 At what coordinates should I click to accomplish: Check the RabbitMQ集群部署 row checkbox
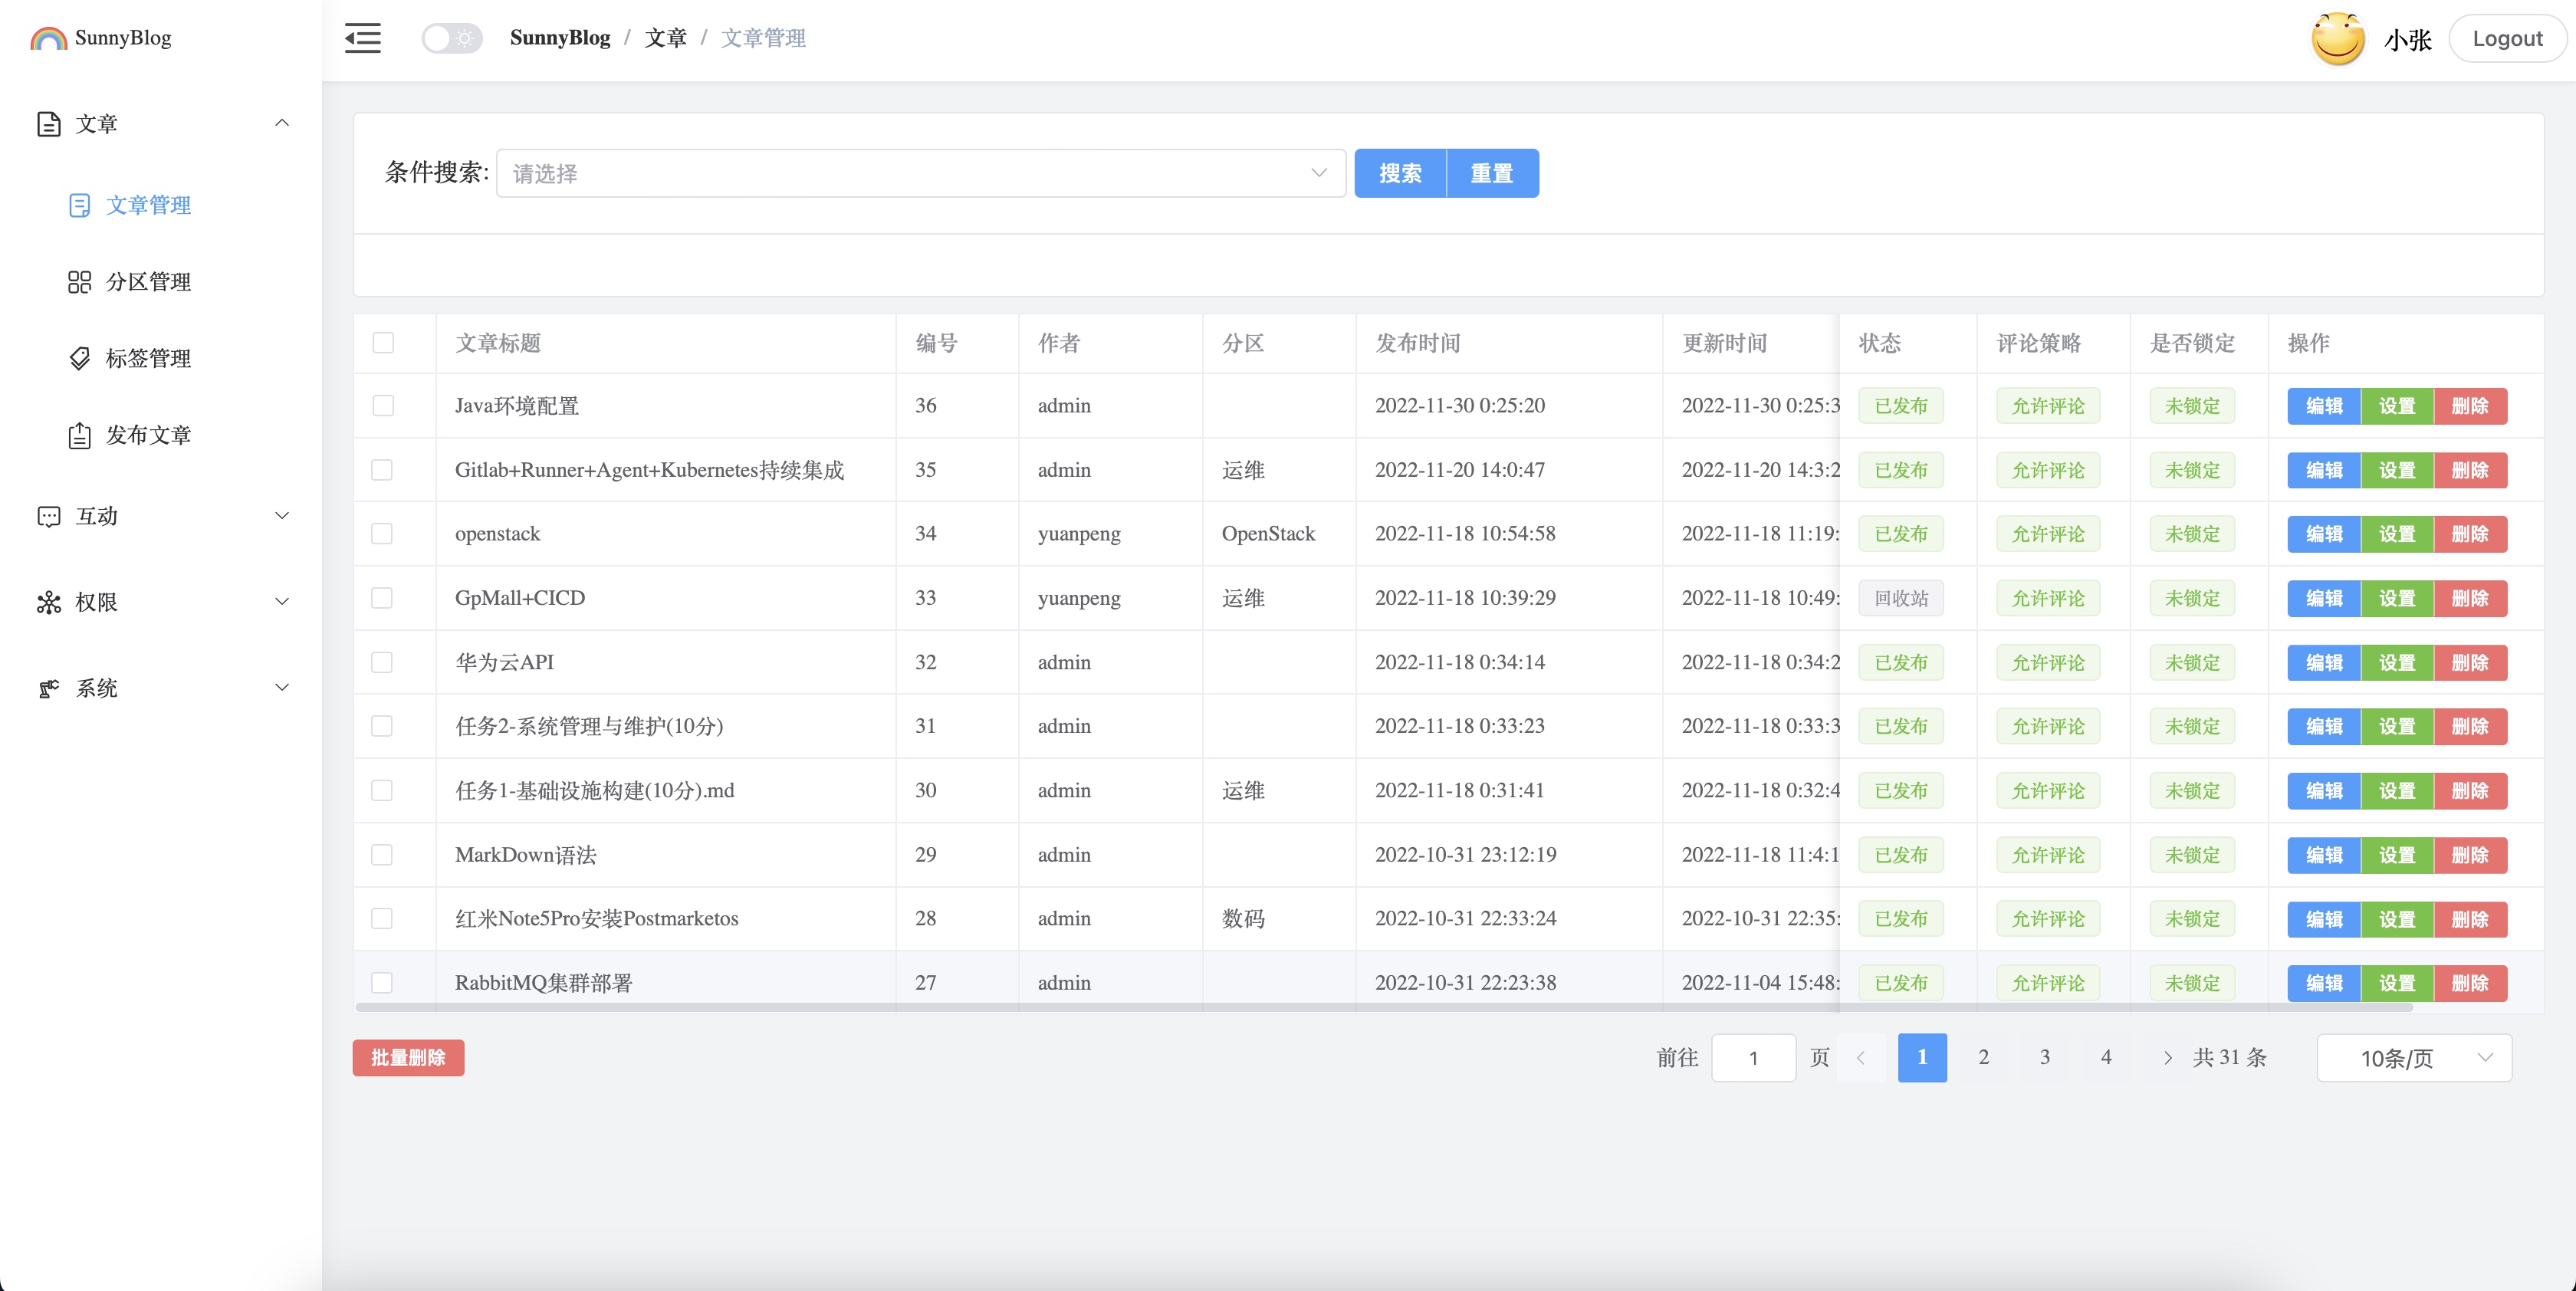(x=383, y=983)
